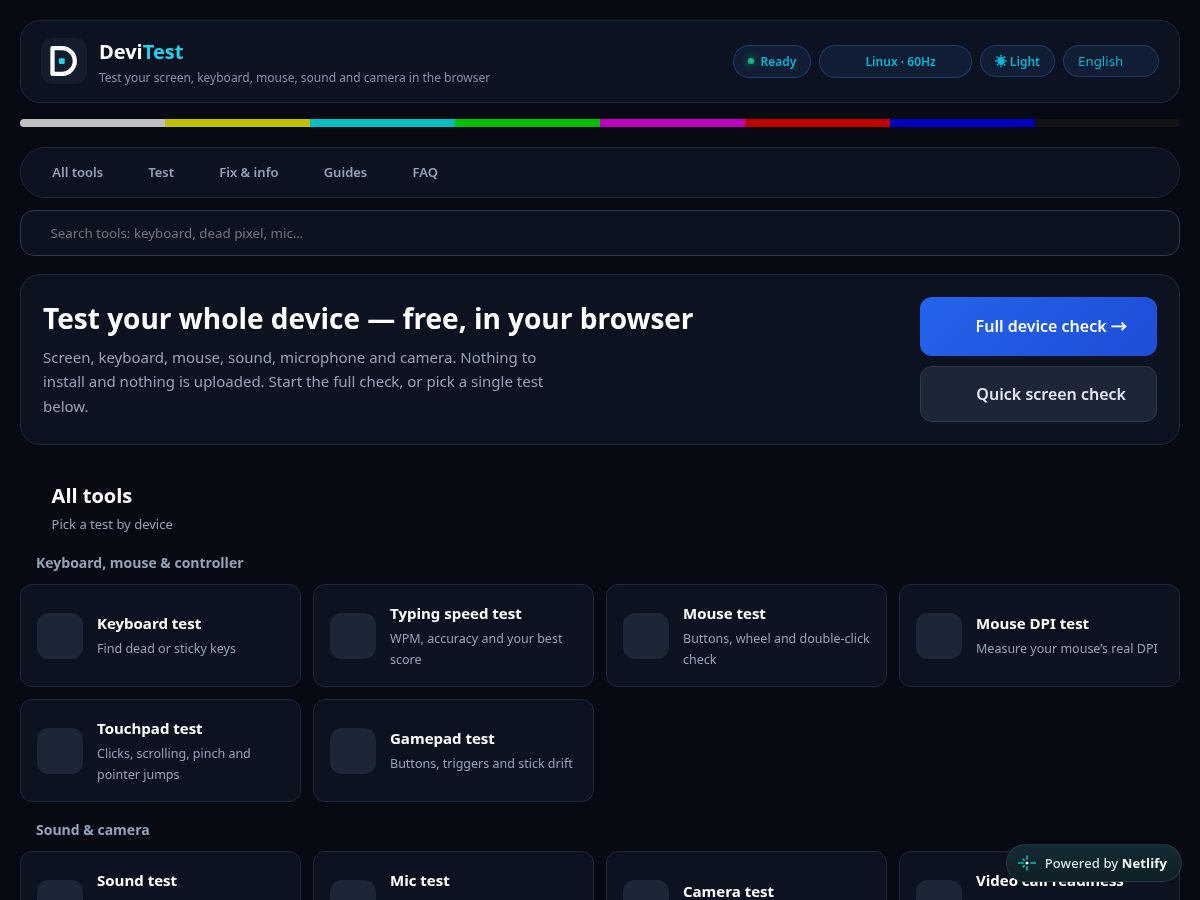The image size is (1200, 900).
Task: Click the red color bar segment
Action: tap(817, 123)
